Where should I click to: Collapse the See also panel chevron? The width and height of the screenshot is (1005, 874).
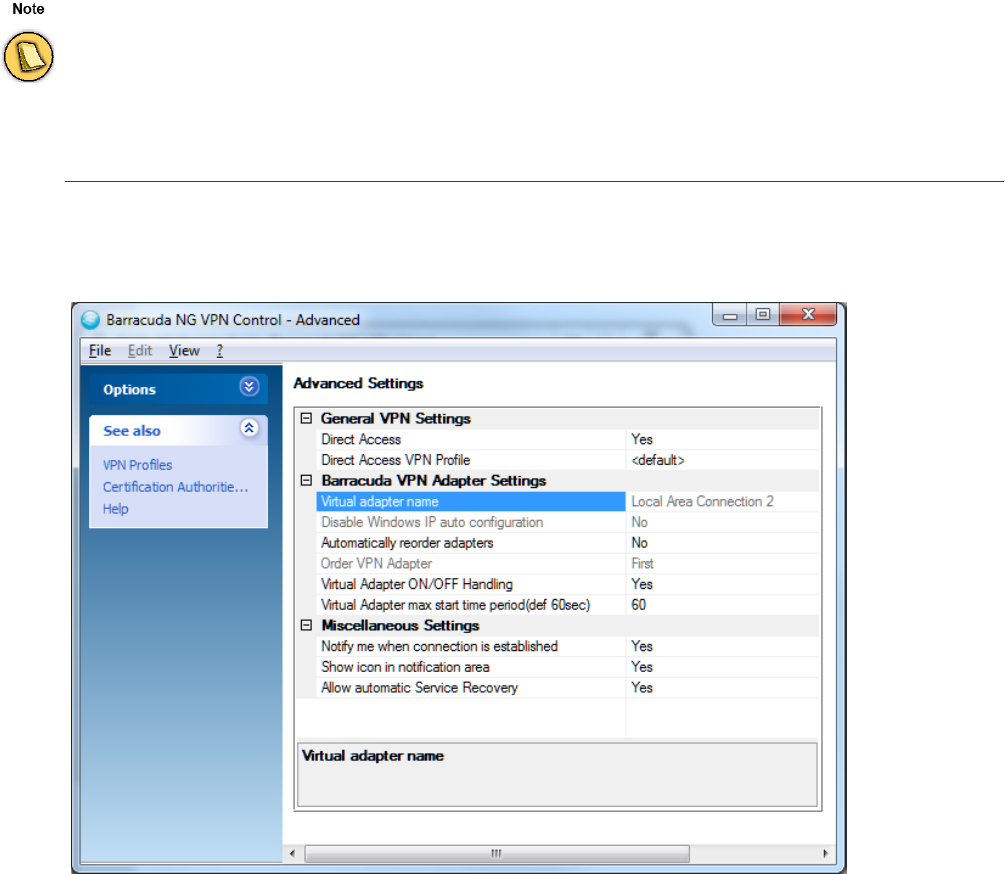click(249, 428)
